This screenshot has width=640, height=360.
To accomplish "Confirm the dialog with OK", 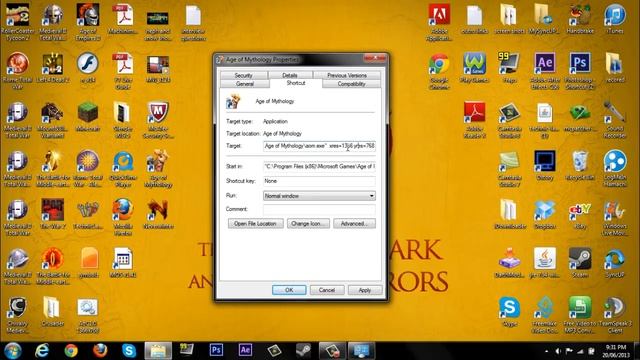I will coord(289,290).
